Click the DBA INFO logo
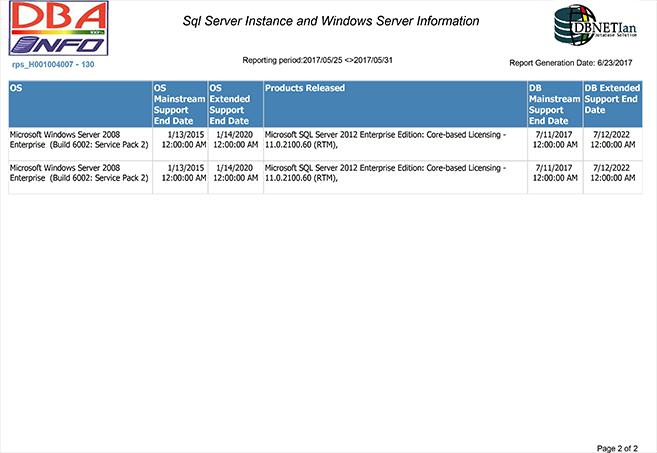 (59, 28)
